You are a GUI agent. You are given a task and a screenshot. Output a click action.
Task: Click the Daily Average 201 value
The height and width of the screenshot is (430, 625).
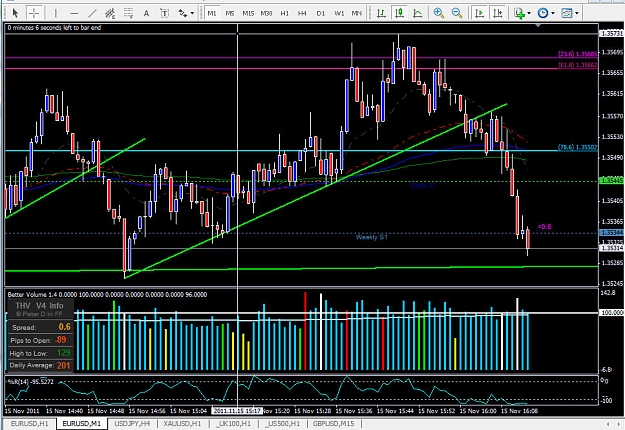tap(63, 365)
